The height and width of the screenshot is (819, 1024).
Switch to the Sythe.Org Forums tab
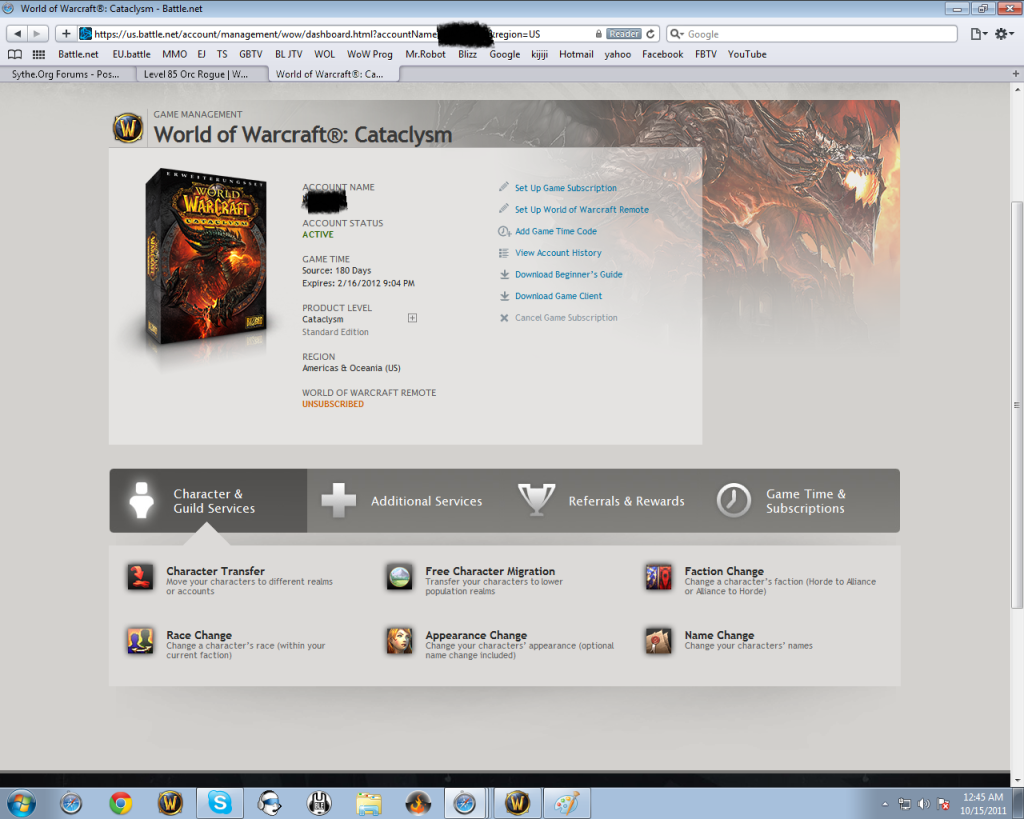tap(66, 74)
